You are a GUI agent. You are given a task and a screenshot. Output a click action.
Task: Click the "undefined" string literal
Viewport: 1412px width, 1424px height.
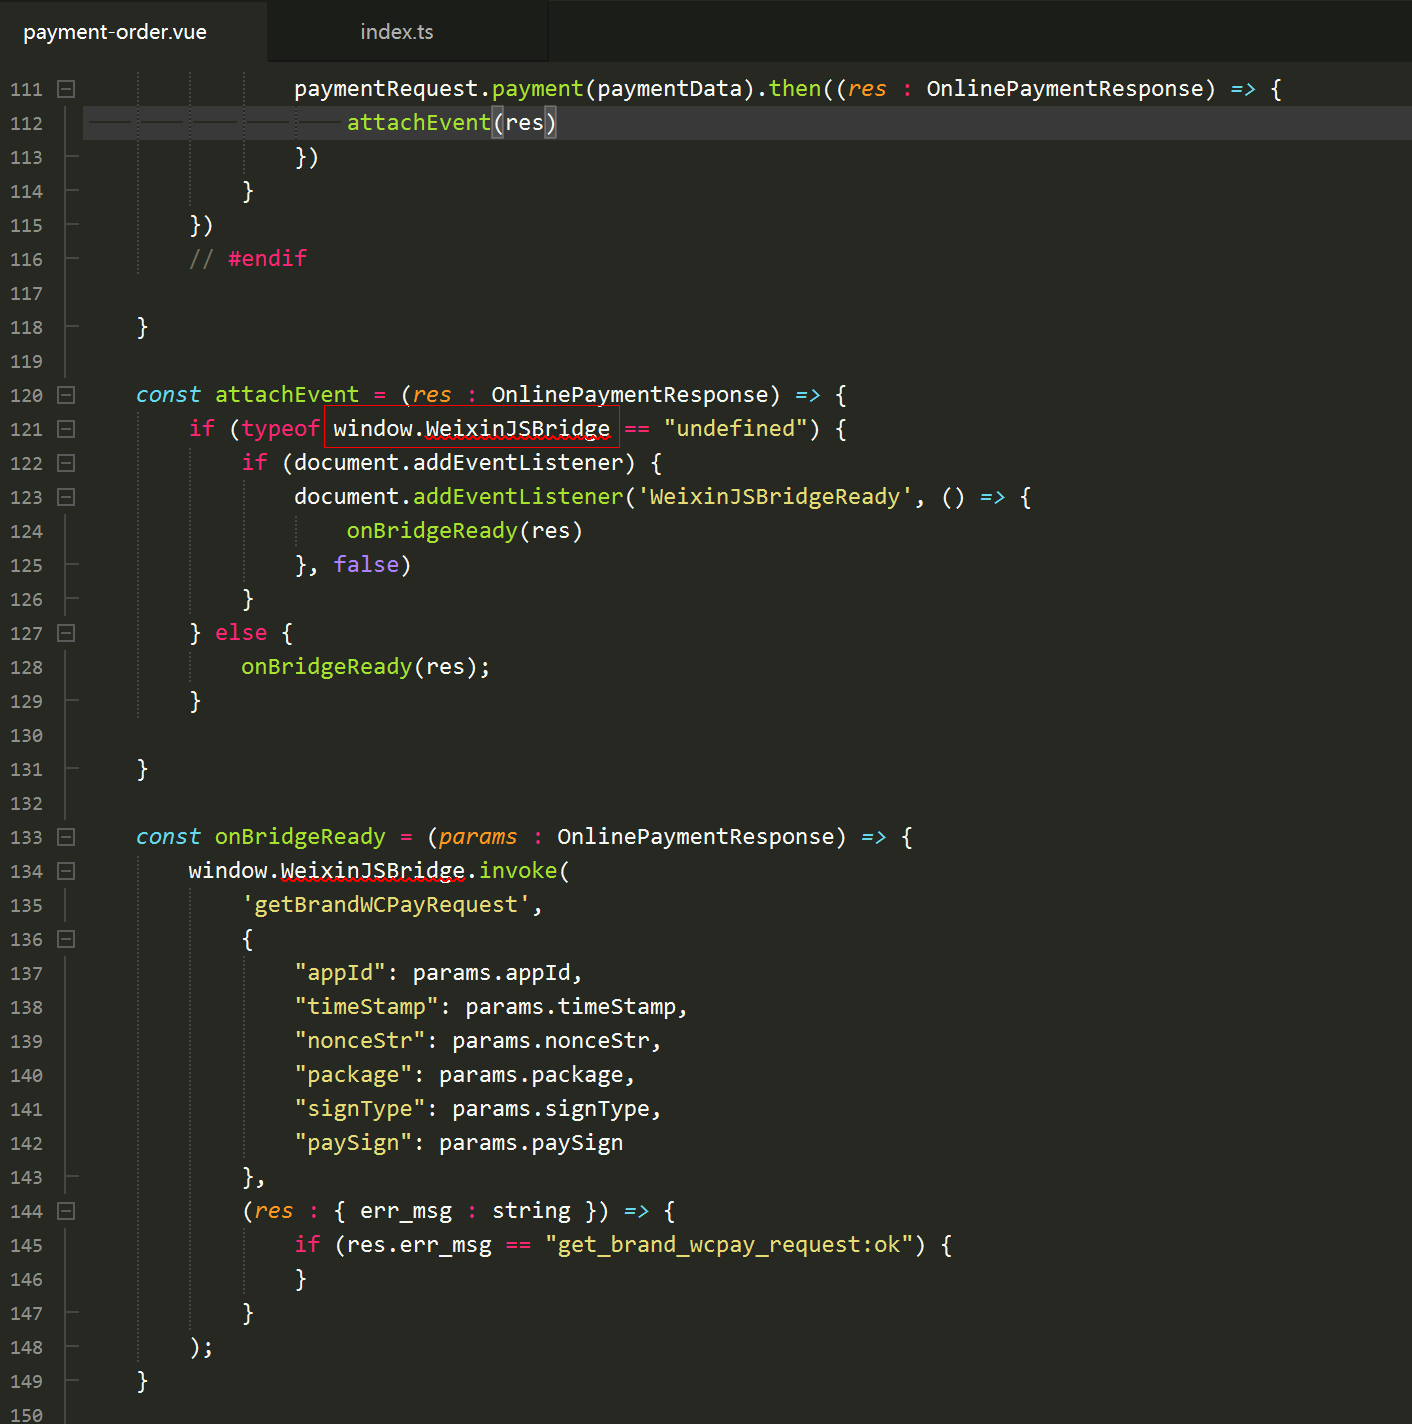pyautogui.click(x=735, y=429)
